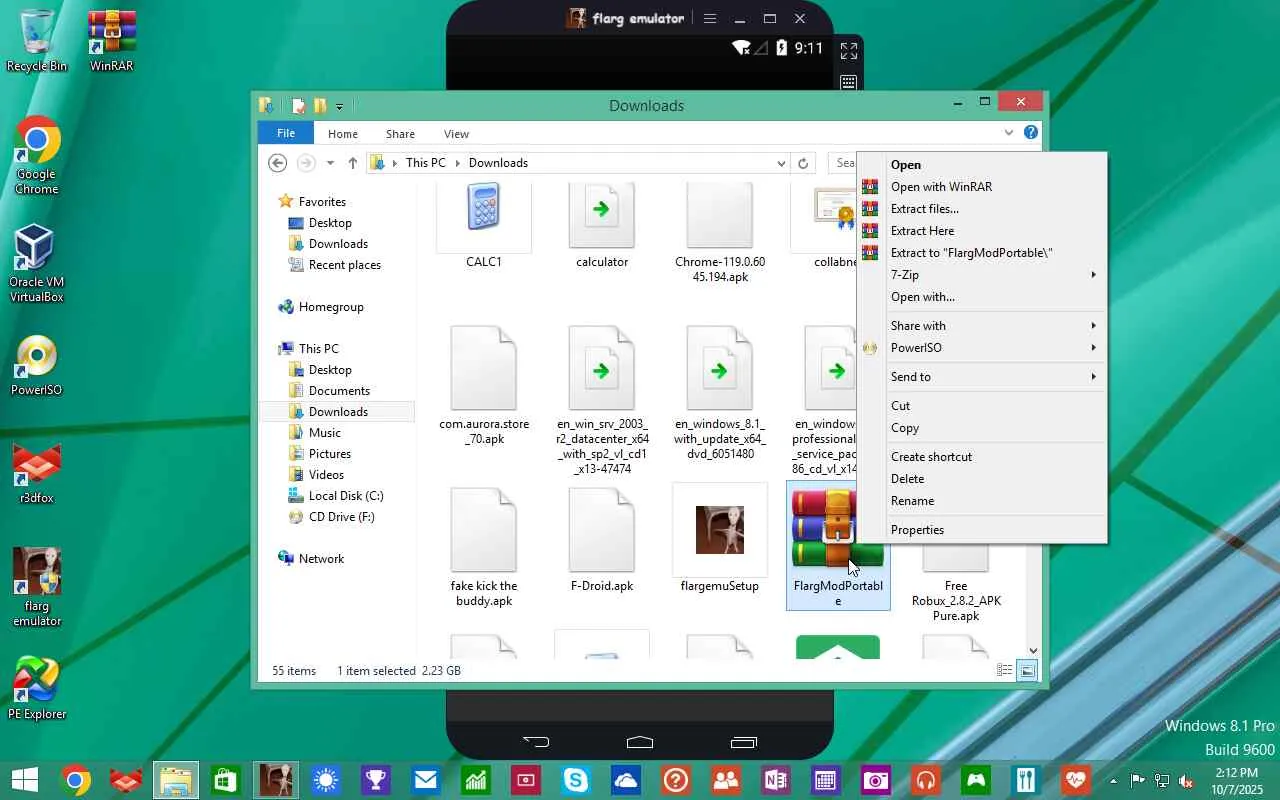
Task: Switch to flarg emulator via taskbar
Action: [x=276, y=780]
